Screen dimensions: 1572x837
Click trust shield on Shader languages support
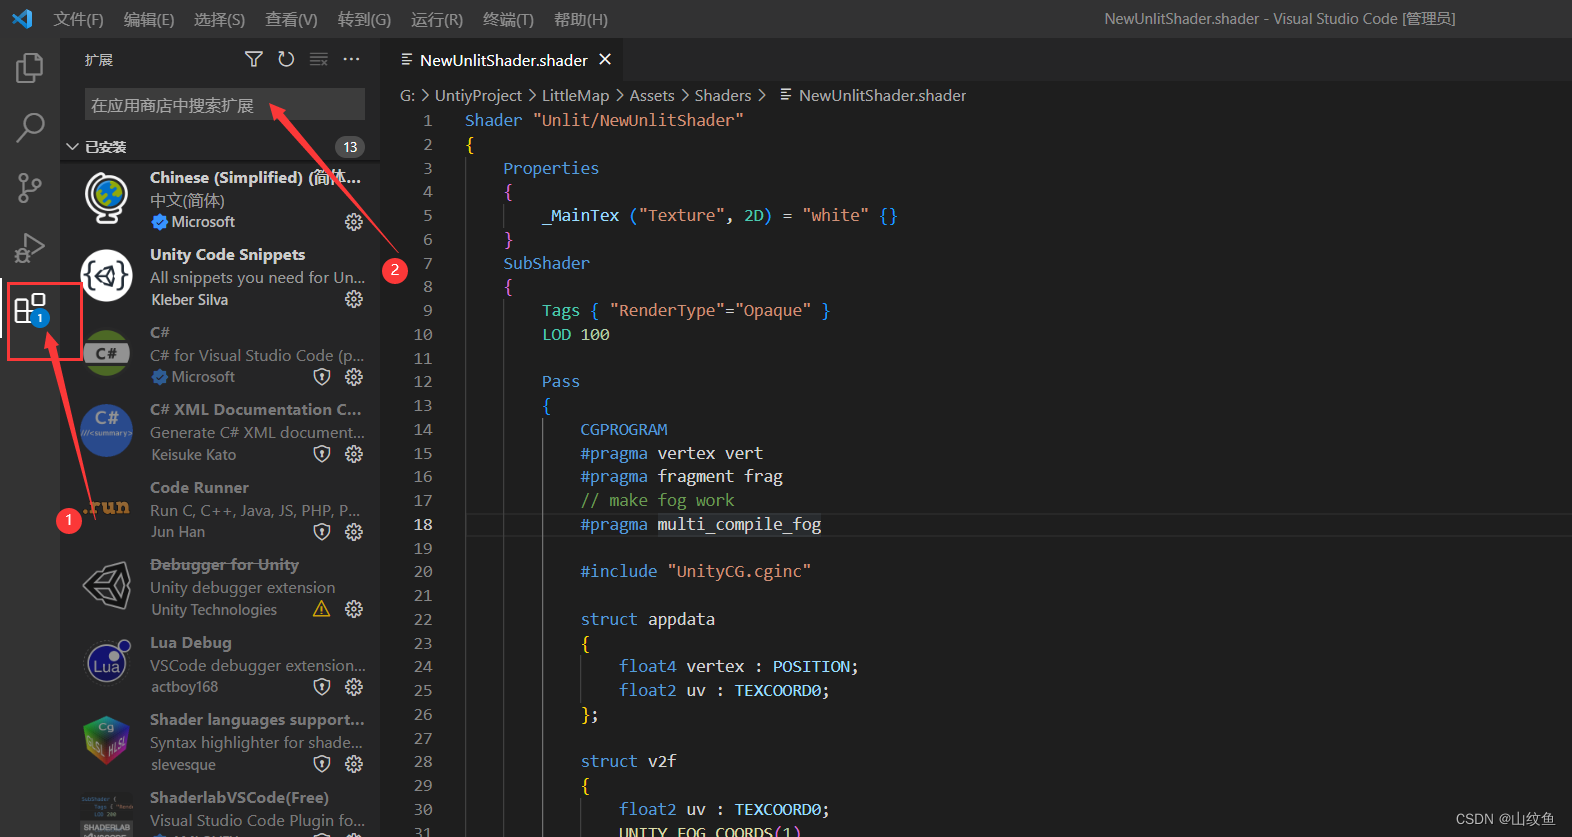point(322,764)
